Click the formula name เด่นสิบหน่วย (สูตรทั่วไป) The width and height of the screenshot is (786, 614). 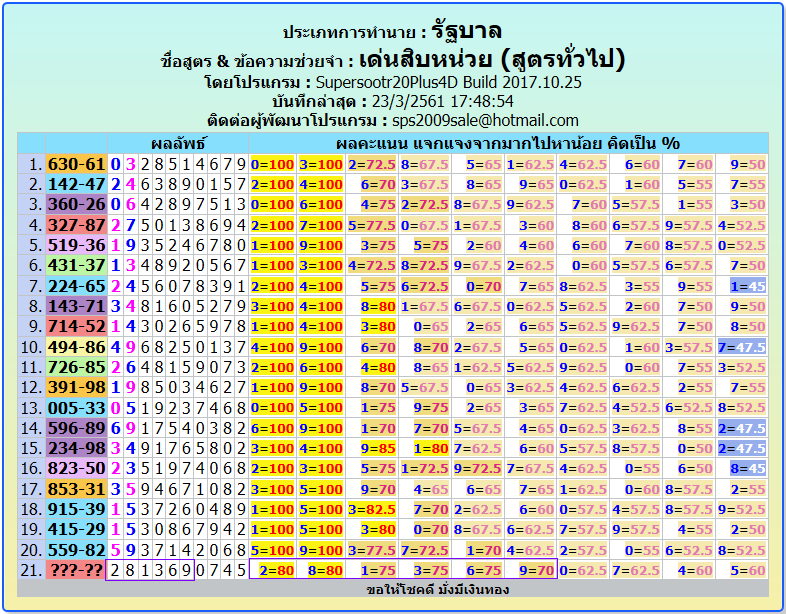491,59
